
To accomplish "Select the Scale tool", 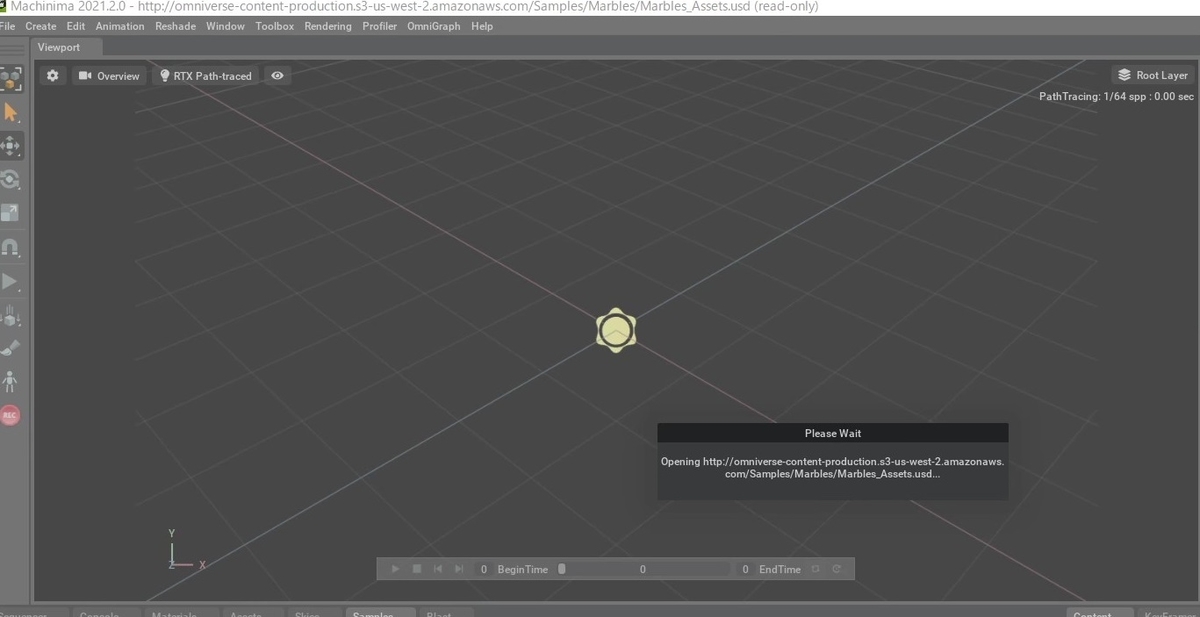I will pos(12,213).
